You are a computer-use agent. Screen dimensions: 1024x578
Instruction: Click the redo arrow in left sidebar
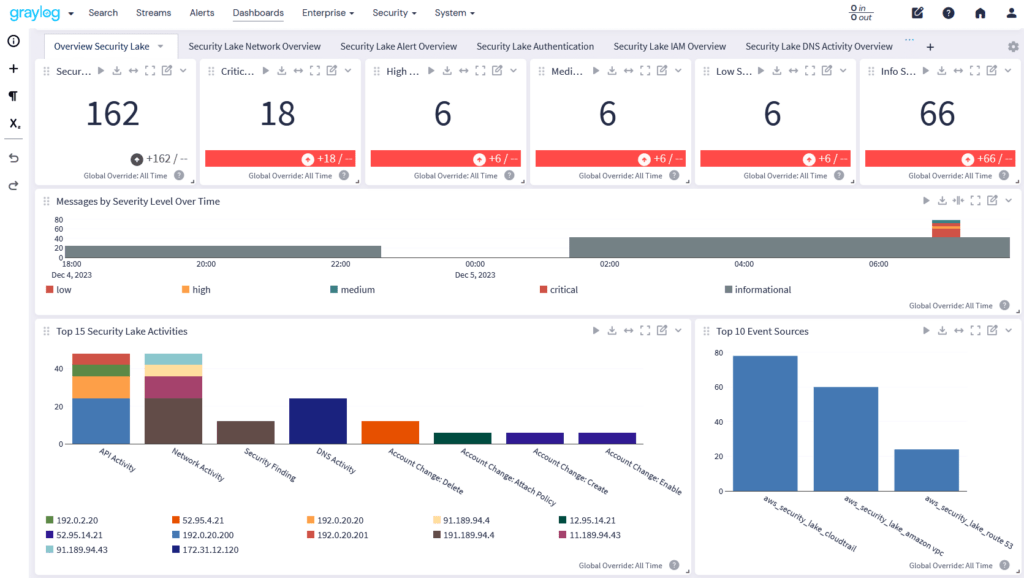coord(13,185)
